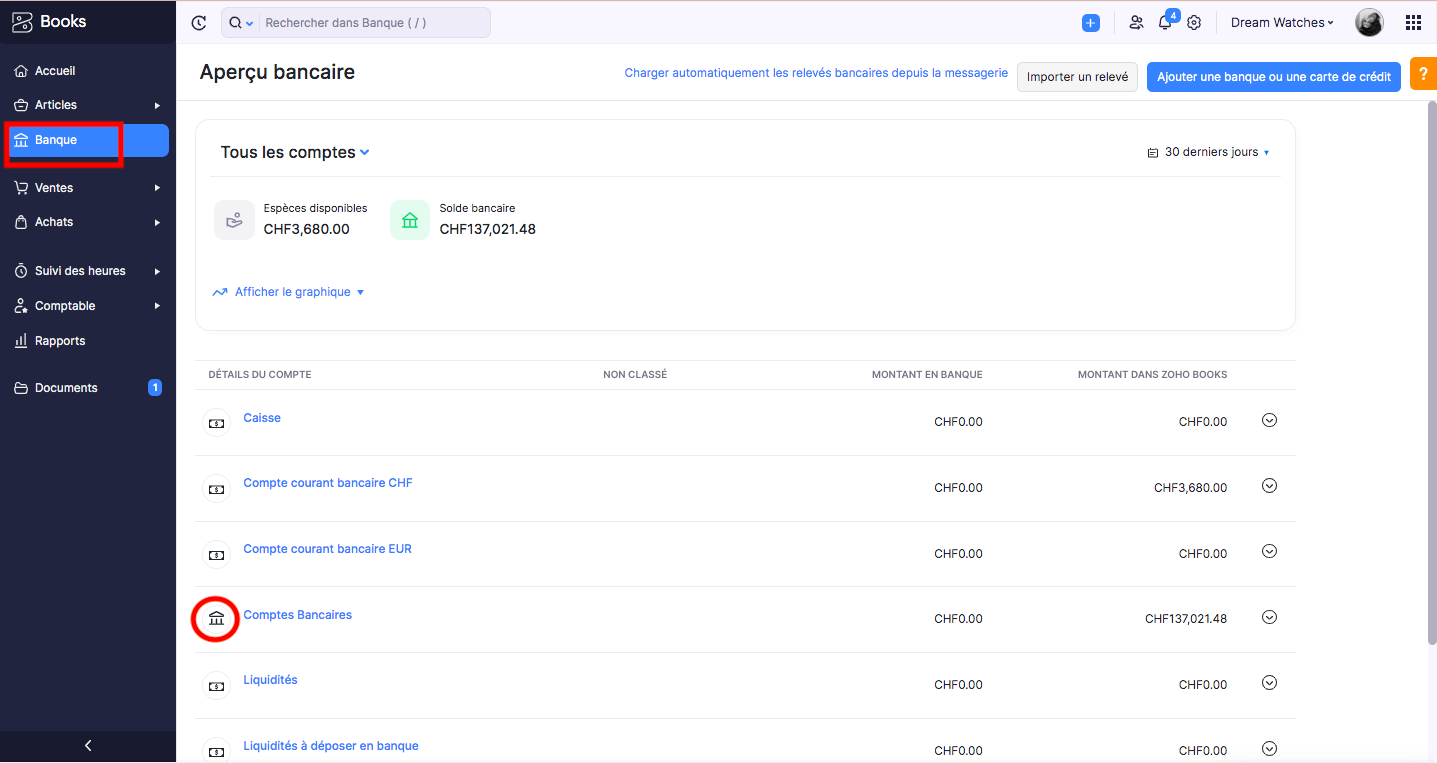1437x763 pixels.
Task: Open options chevron for Comptes Bancaires row
Action: pyautogui.click(x=1269, y=617)
